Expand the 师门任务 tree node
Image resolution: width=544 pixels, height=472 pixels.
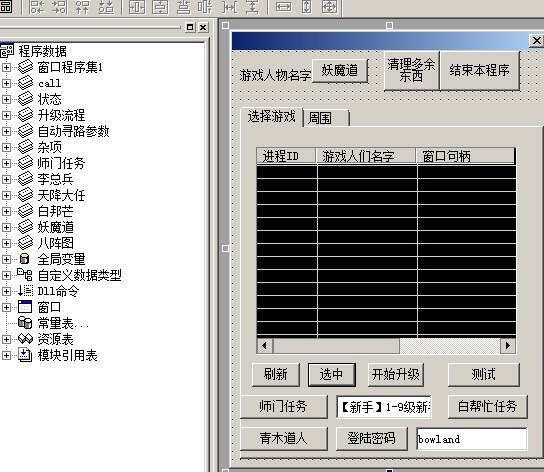(6, 163)
